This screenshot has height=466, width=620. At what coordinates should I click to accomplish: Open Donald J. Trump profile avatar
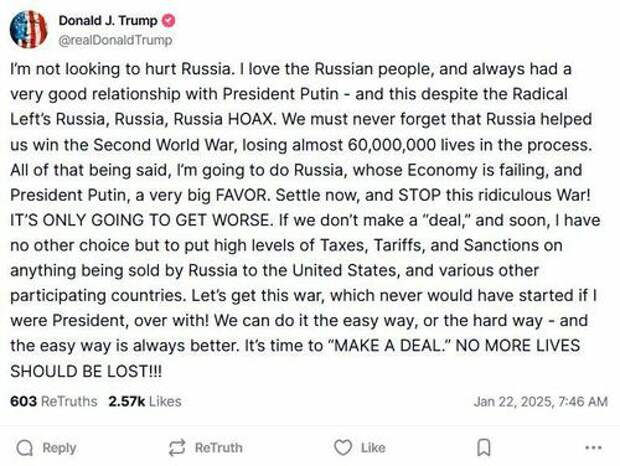pyautogui.click(x=29, y=29)
